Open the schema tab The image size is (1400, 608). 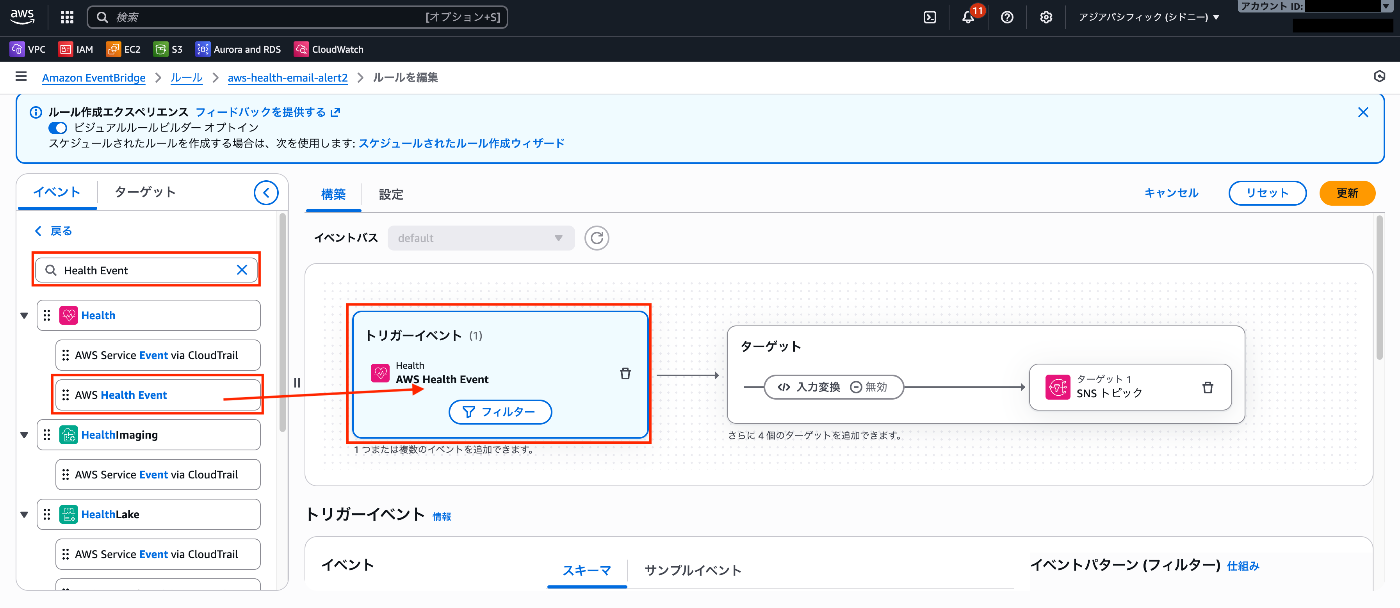point(587,570)
